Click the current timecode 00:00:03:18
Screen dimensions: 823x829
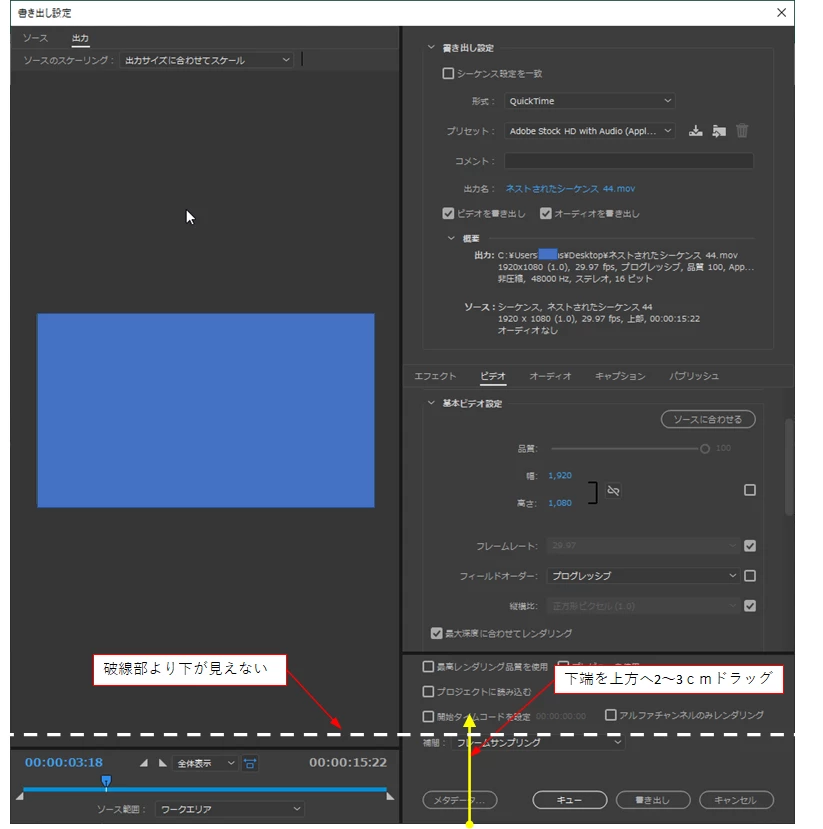pyautogui.click(x=64, y=762)
